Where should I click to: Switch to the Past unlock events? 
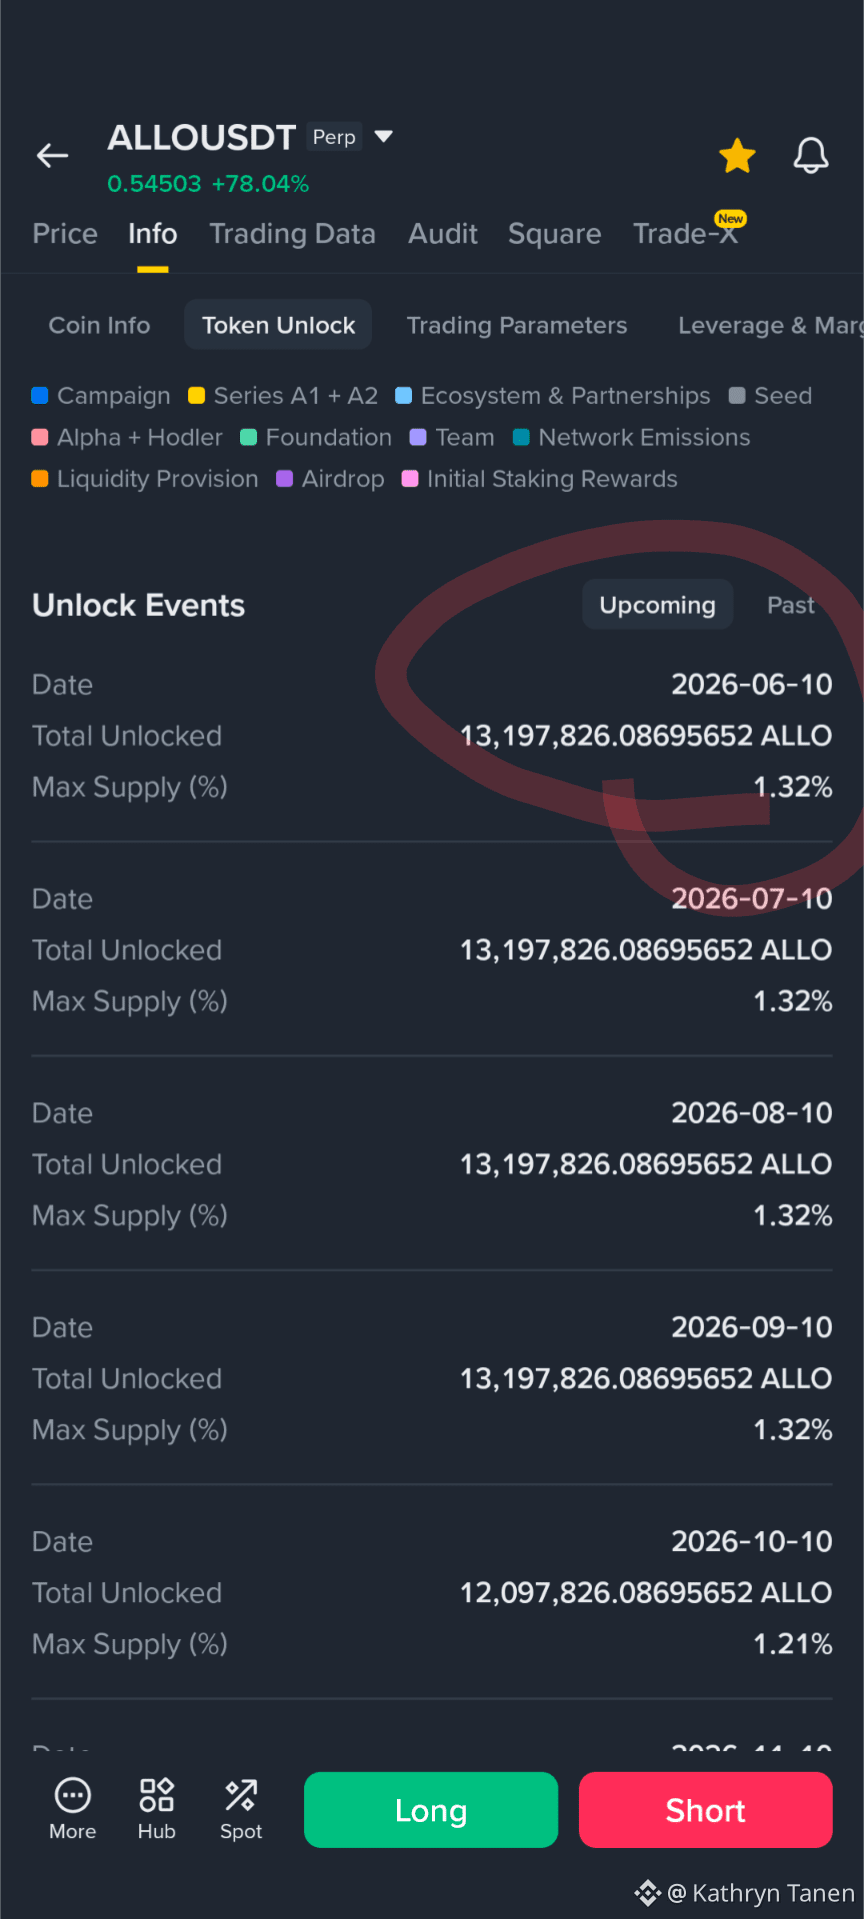[x=790, y=605]
